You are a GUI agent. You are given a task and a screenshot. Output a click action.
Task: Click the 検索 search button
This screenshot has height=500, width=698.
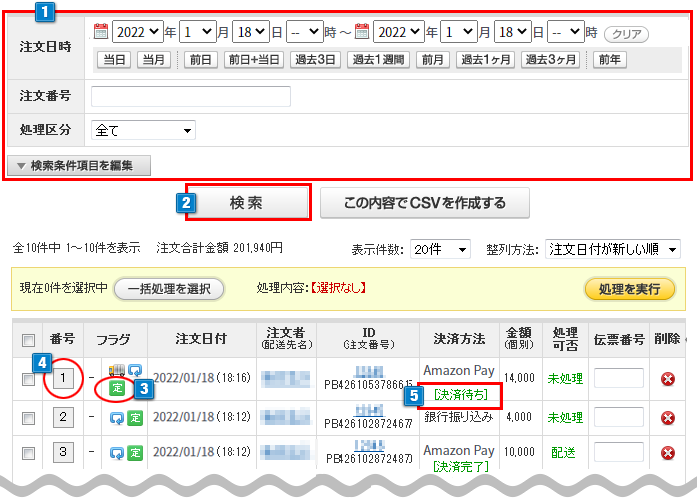(x=247, y=203)
